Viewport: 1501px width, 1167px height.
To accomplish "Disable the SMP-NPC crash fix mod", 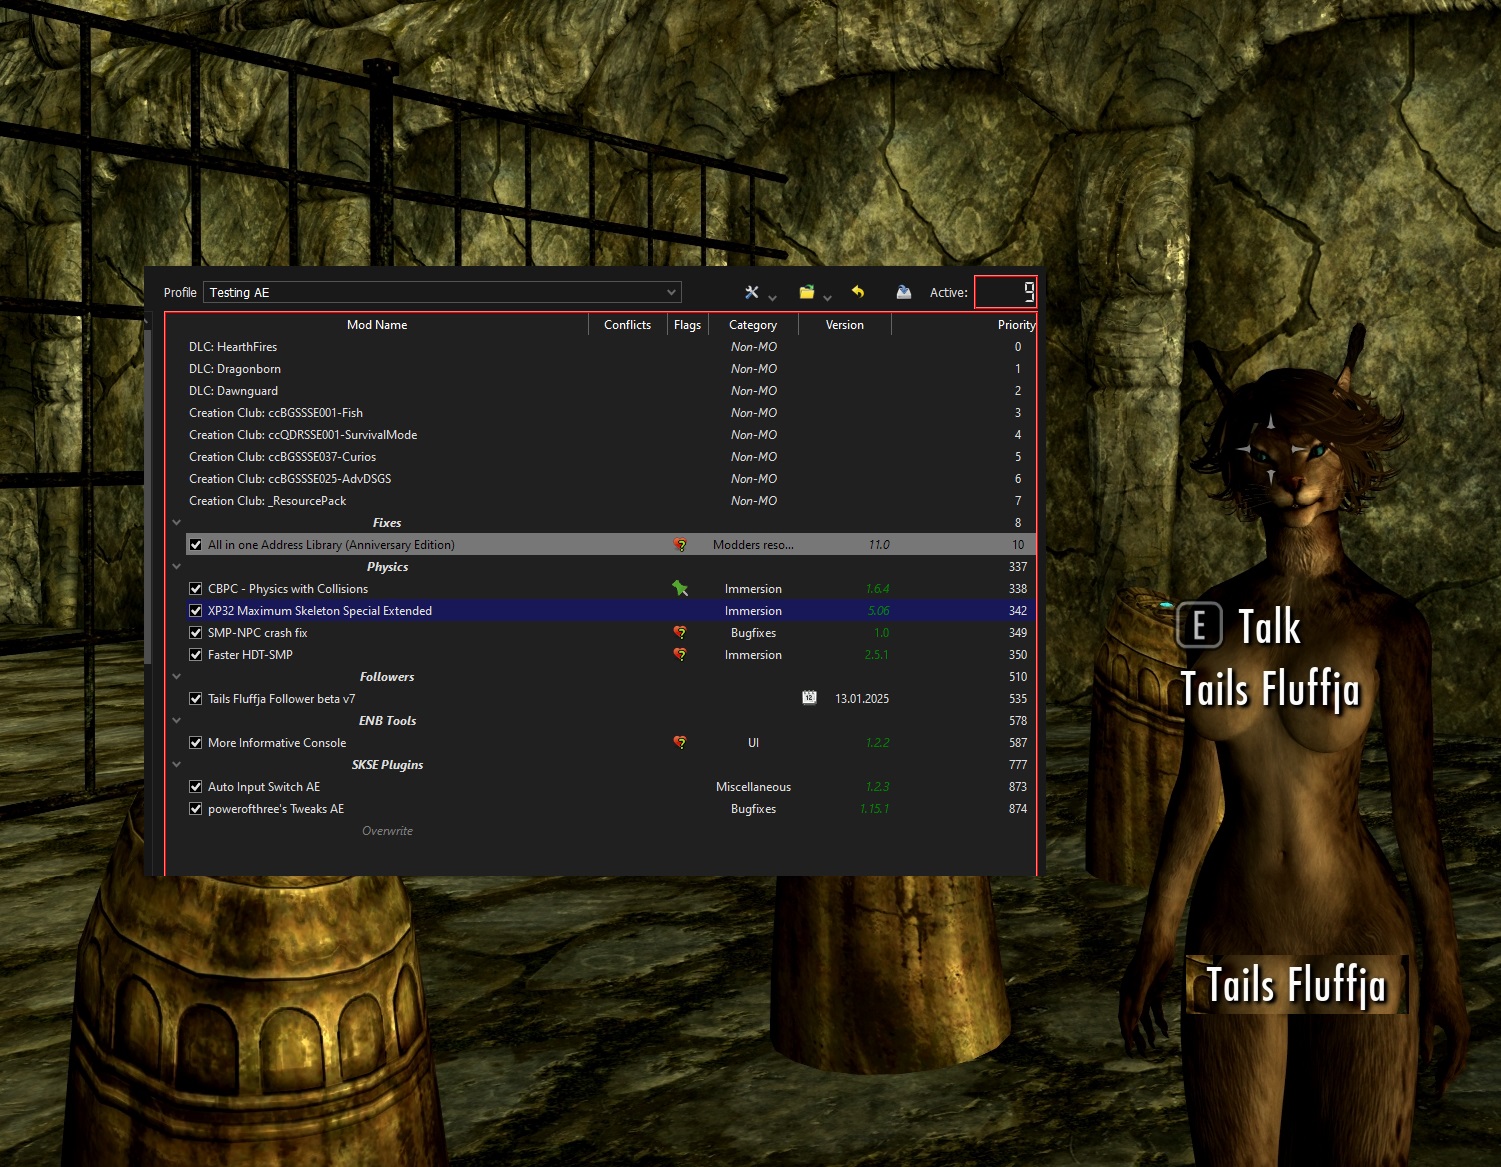I will [196, 633].
